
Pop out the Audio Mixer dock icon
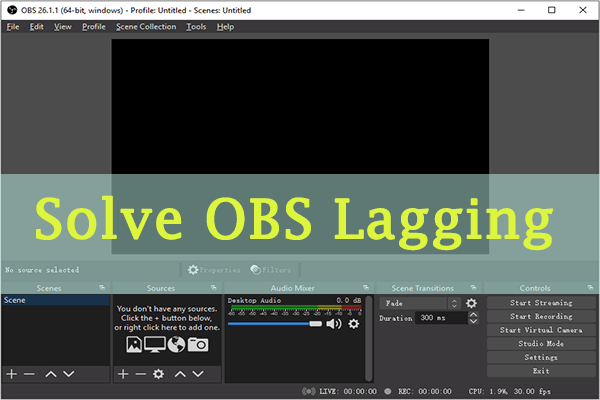pyautogui.click(x=366, y=287)
